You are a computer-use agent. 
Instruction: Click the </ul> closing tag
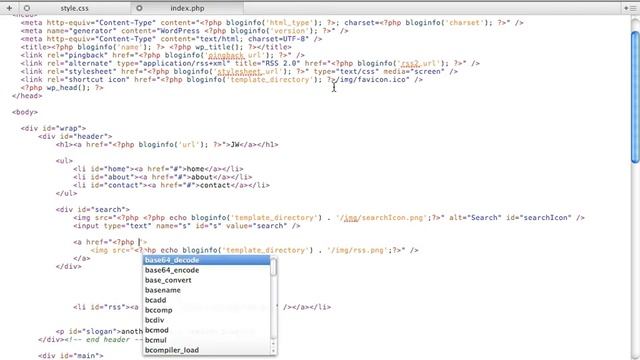tap(66, 193)
